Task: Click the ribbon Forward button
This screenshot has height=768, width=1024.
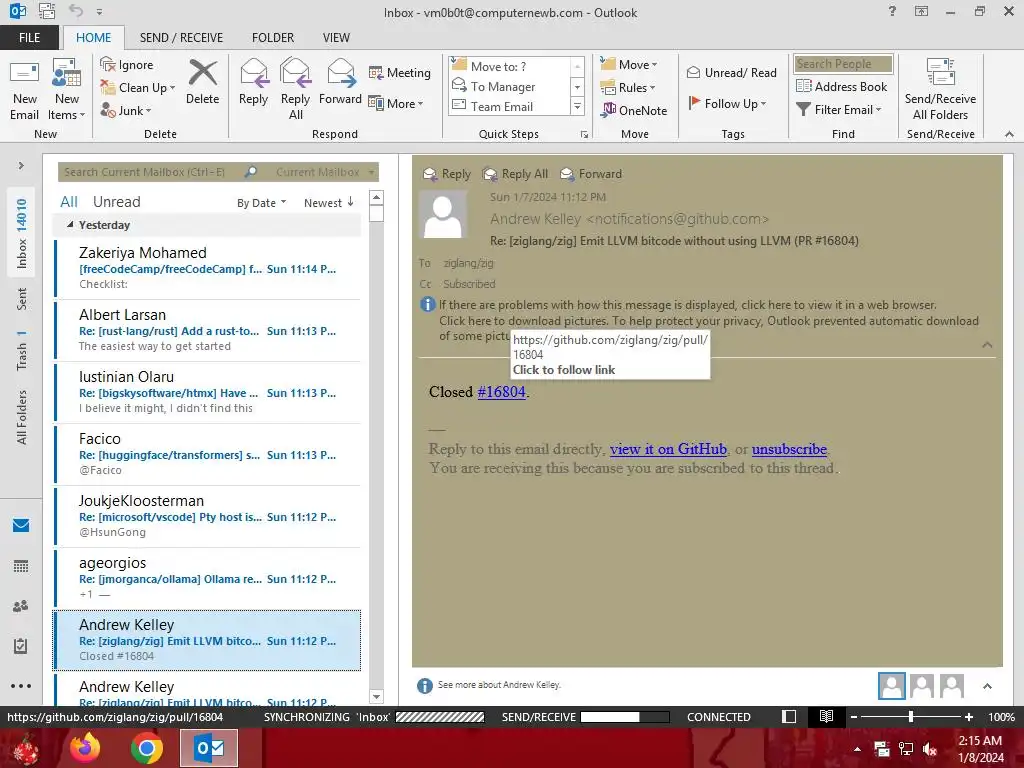Action: click(340, 82)
